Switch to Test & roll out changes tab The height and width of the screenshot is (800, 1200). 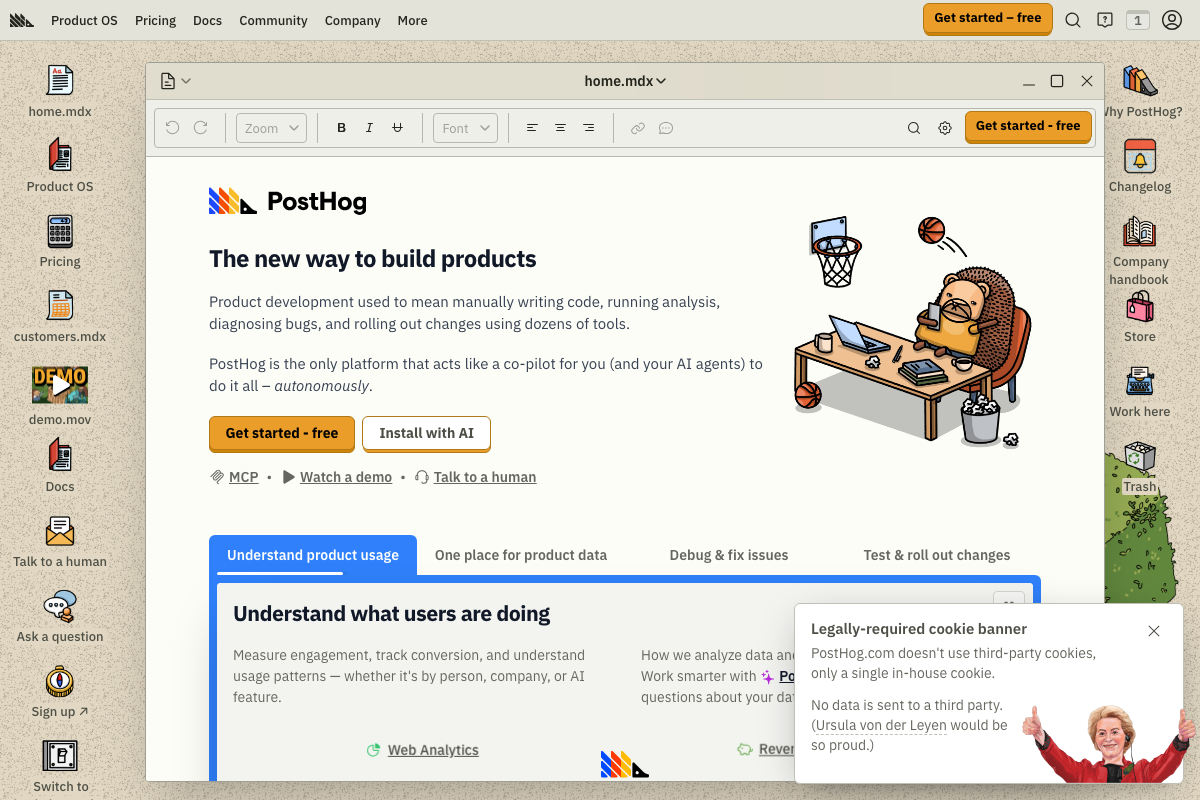coord(937,555)
